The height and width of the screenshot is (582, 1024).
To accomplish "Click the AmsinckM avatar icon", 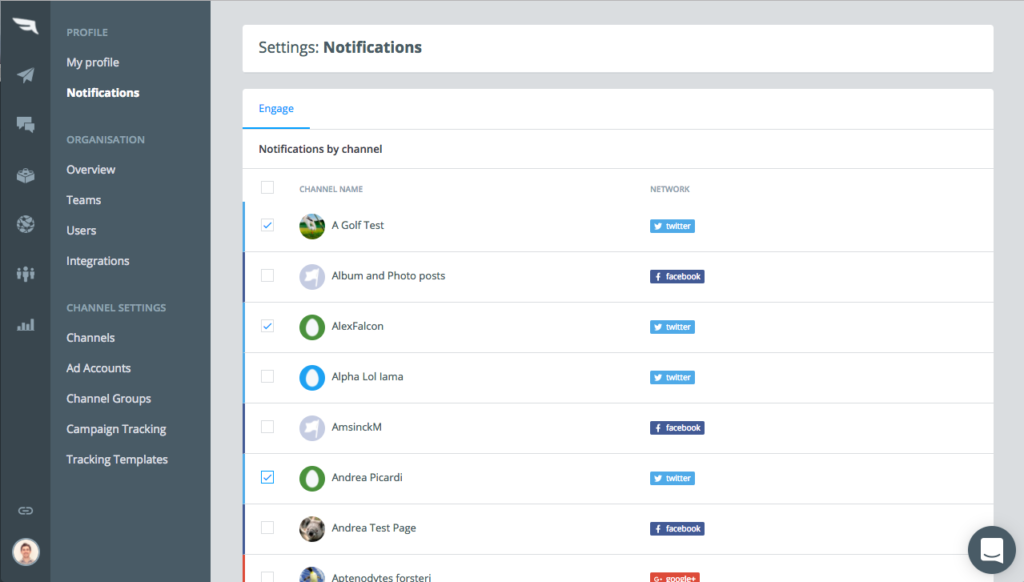I will point(312,428).
